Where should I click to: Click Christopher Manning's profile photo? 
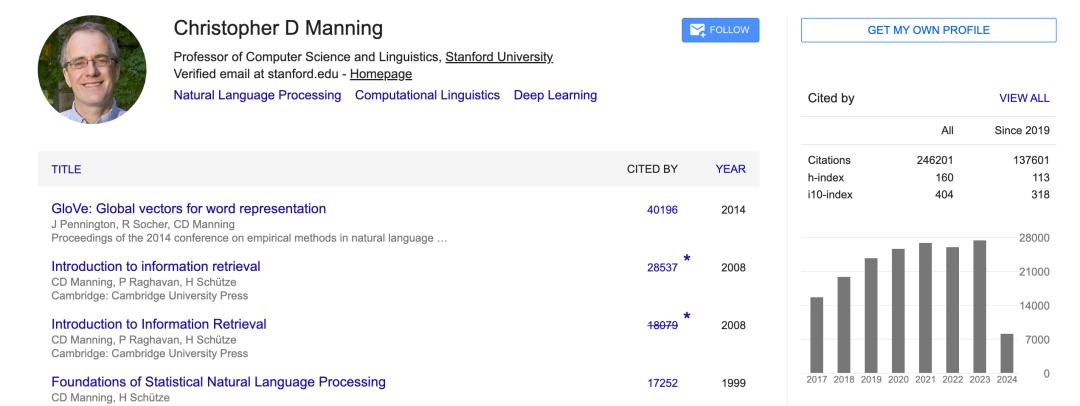pos(91,69)
